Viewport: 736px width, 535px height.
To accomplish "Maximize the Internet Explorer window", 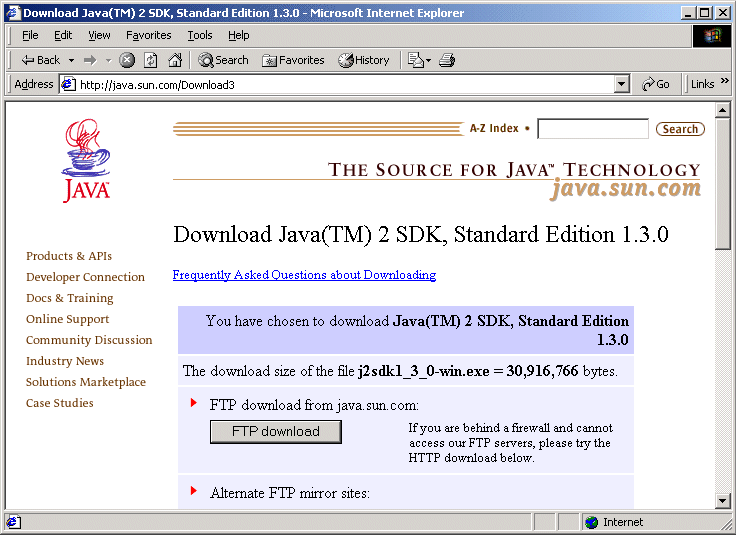I will [704, 13].
